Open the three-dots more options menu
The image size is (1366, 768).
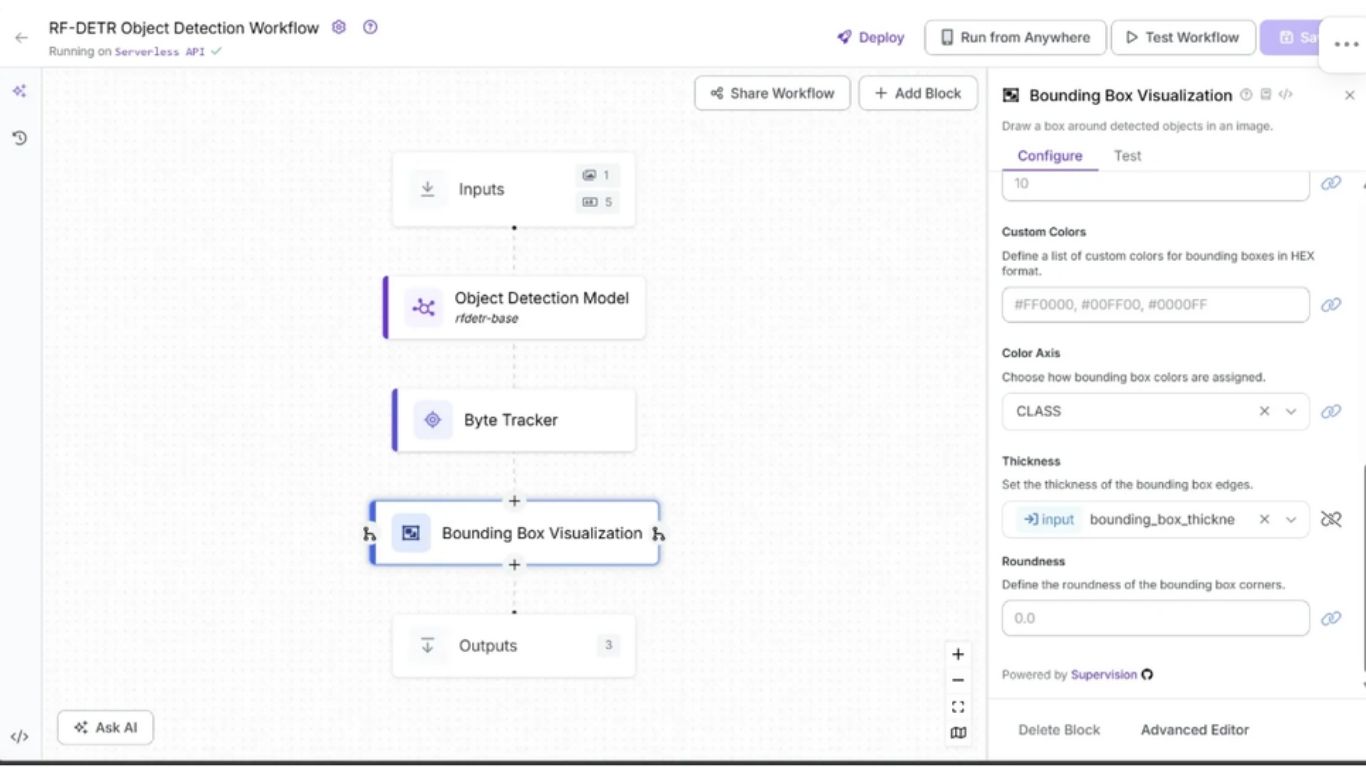[1346, 45]
